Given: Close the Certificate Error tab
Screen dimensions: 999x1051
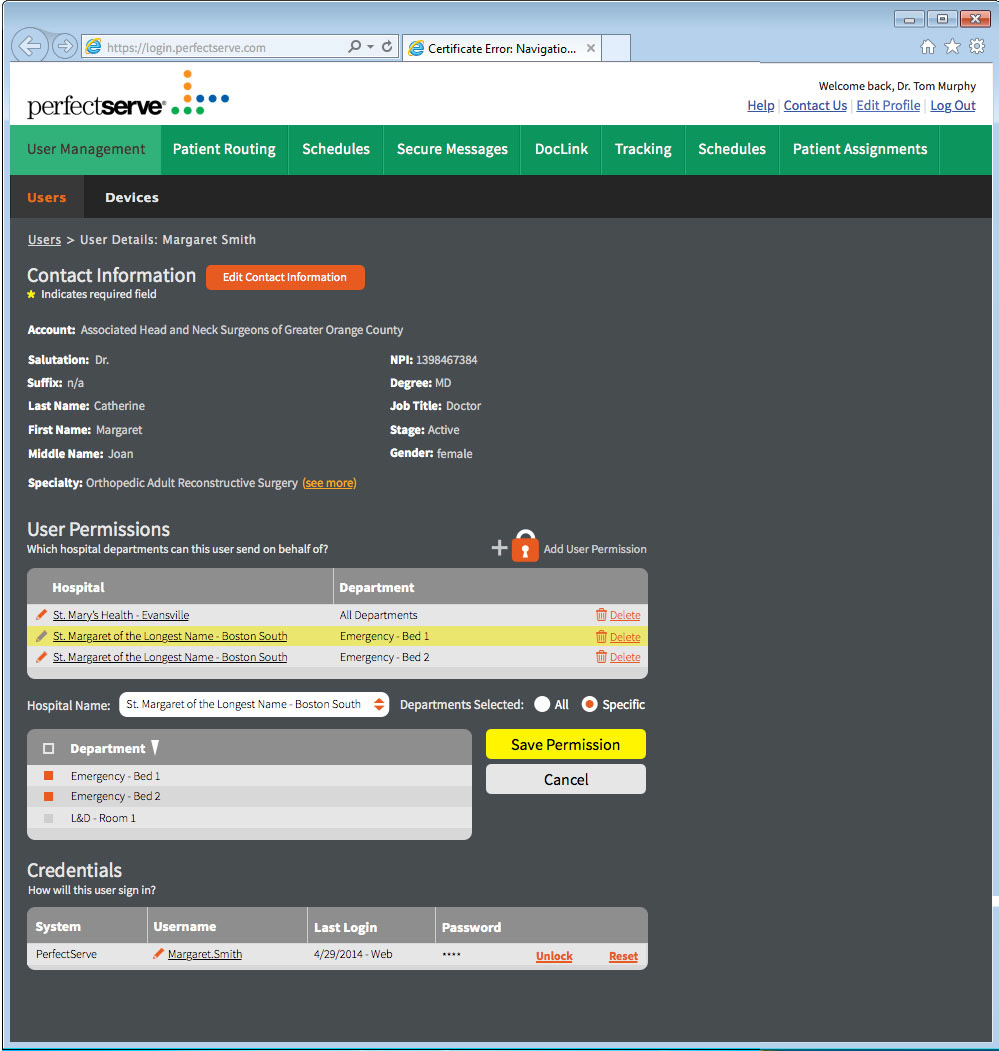Looking at the screenshot, I should (591, 48).
